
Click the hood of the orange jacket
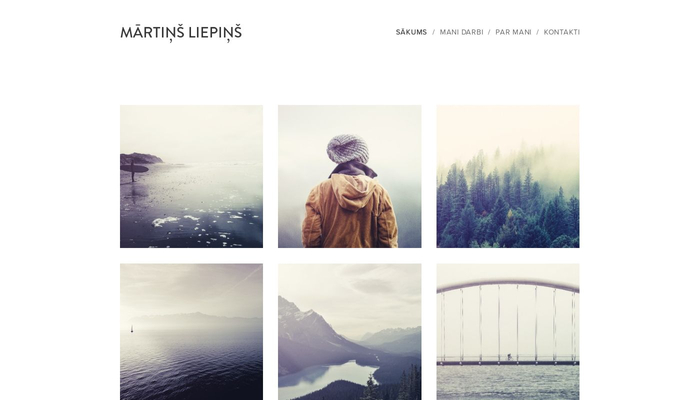353,192
